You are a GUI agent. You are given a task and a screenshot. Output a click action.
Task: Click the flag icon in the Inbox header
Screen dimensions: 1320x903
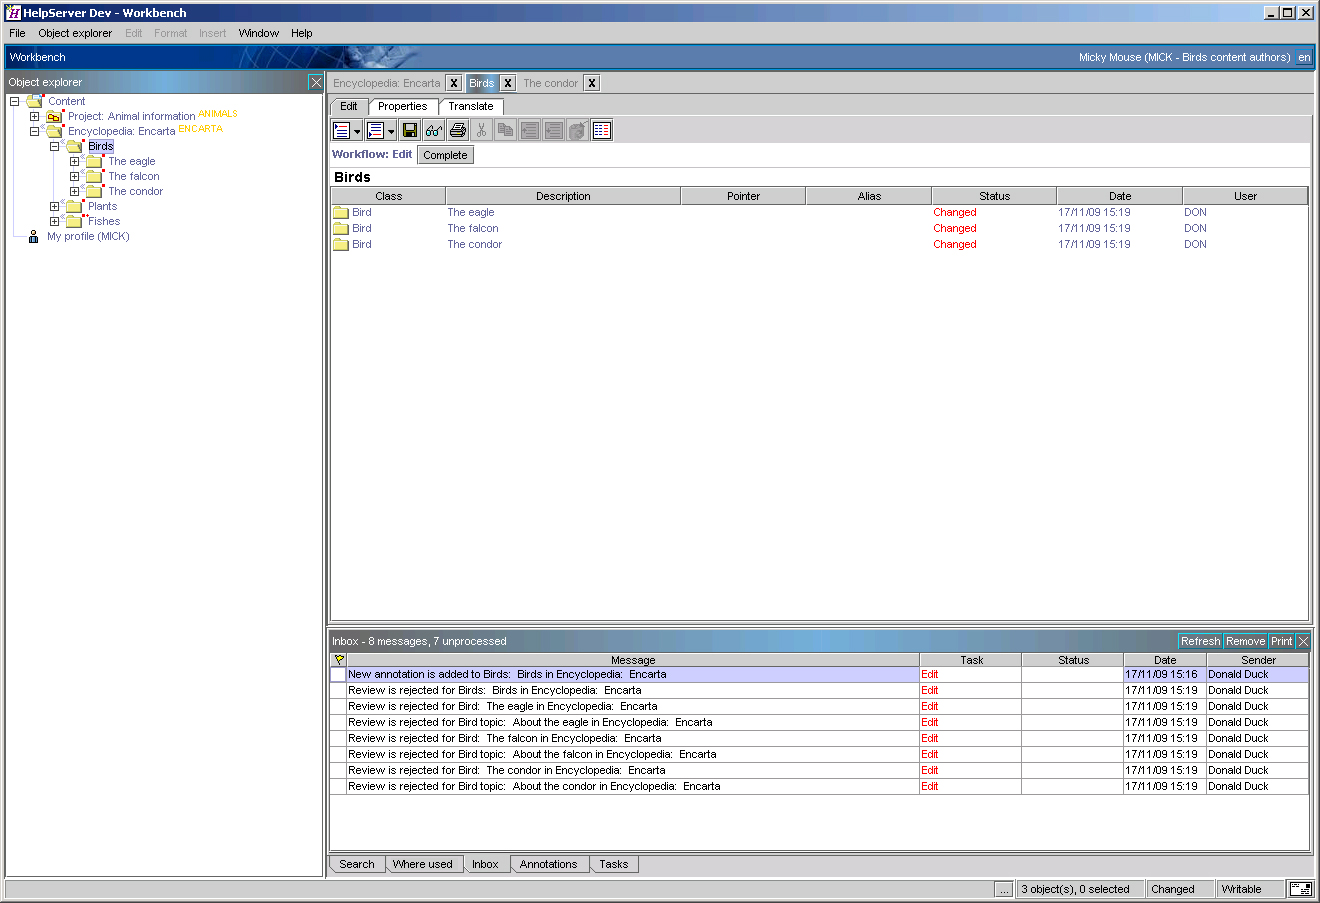pyautogui.click(x=339, y=660)
